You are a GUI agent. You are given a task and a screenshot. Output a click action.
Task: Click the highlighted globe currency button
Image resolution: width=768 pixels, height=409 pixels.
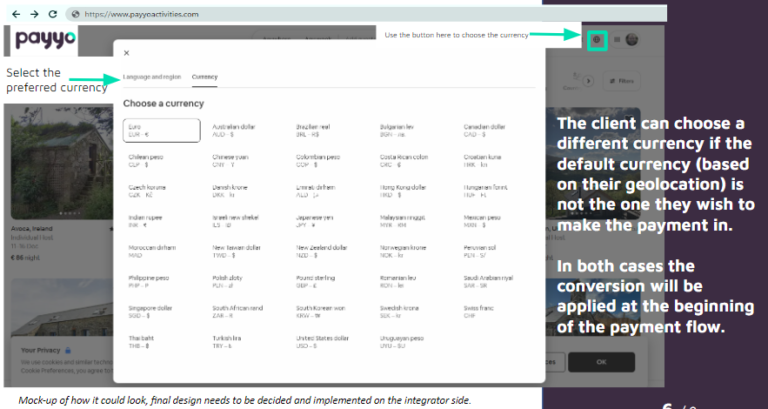[597, 40]
